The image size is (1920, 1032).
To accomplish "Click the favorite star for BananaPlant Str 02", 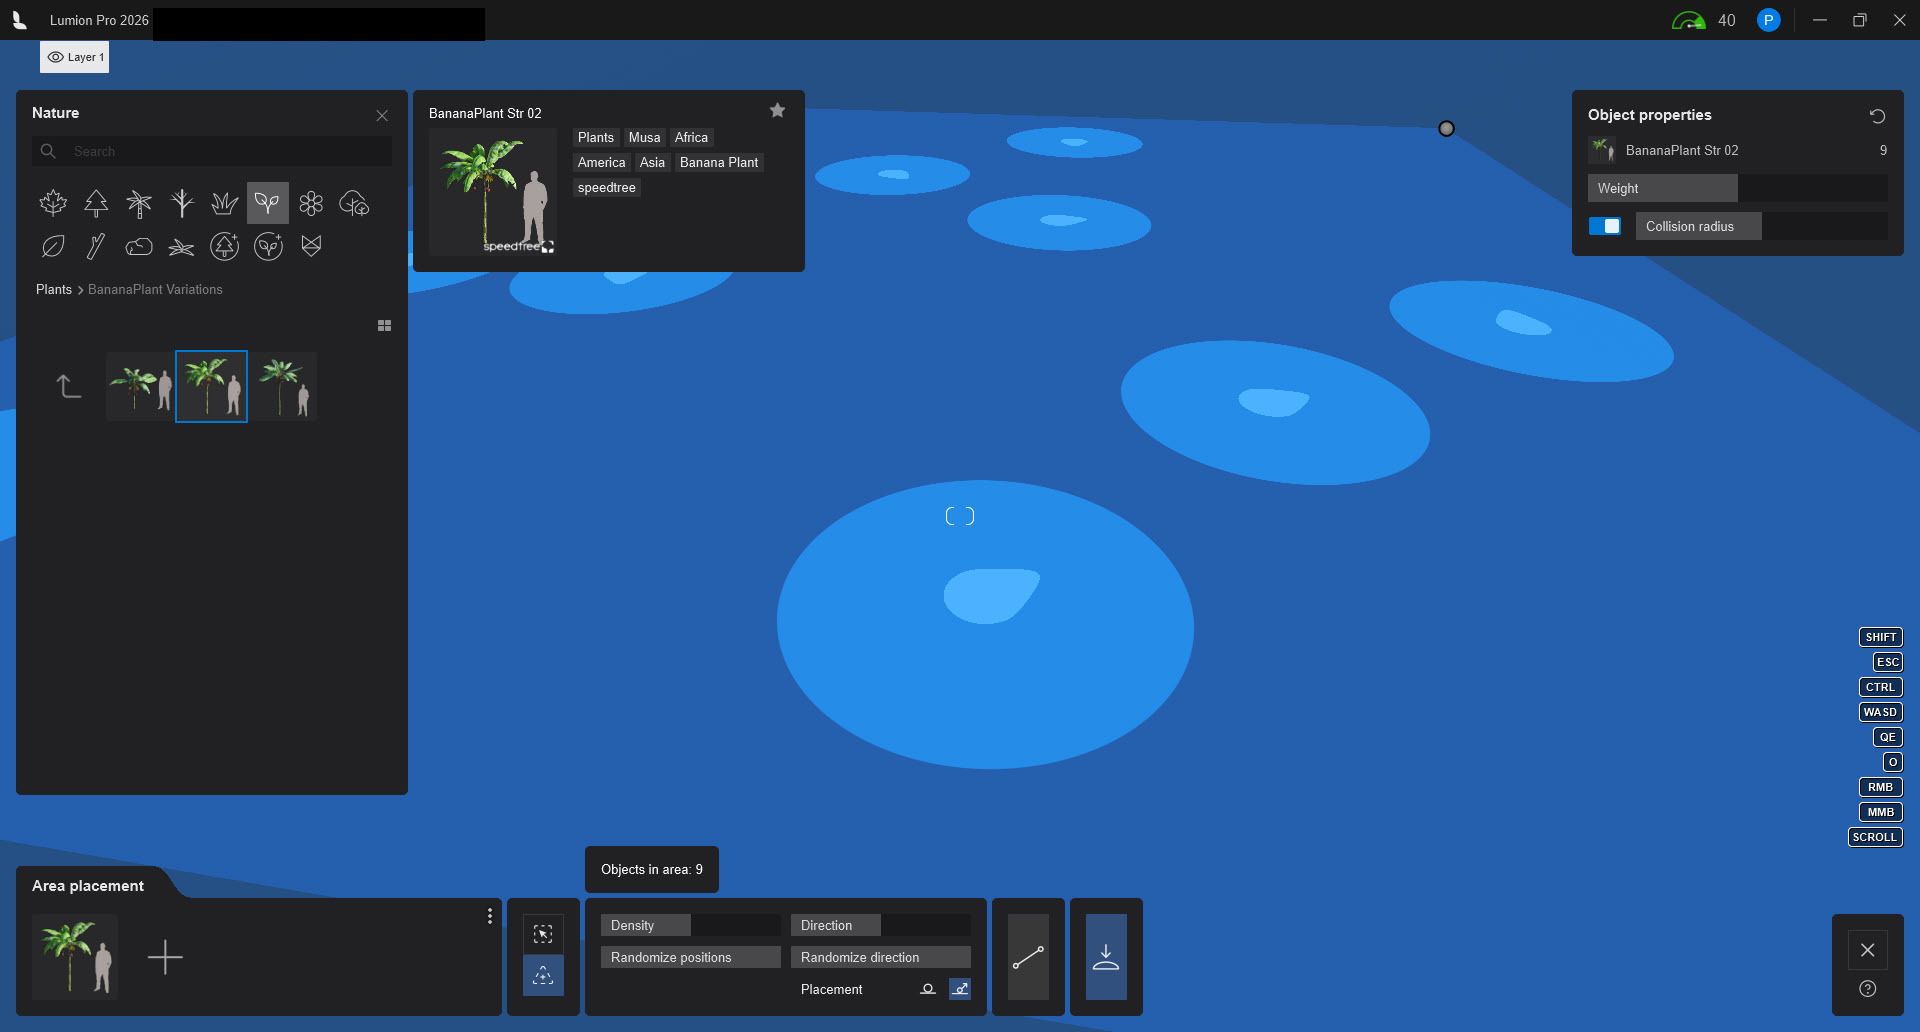I will tap(777, 111).
